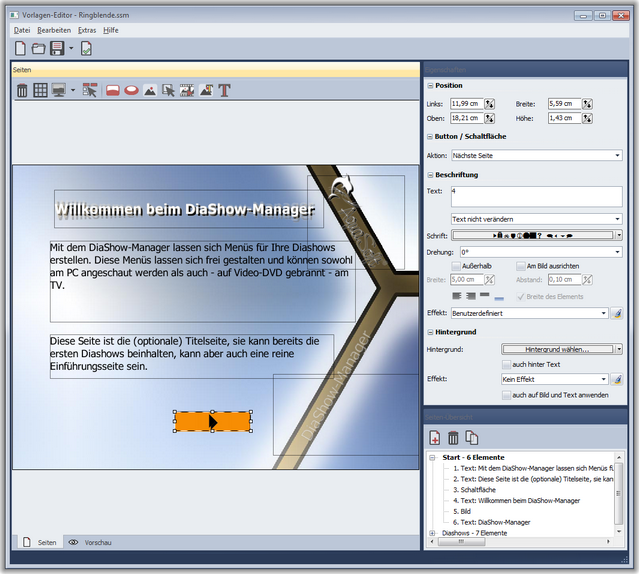This screenshot has height=574, width=639.
Task: Check 'Am Bild ausrichten' option
Action: coord(520,266)
